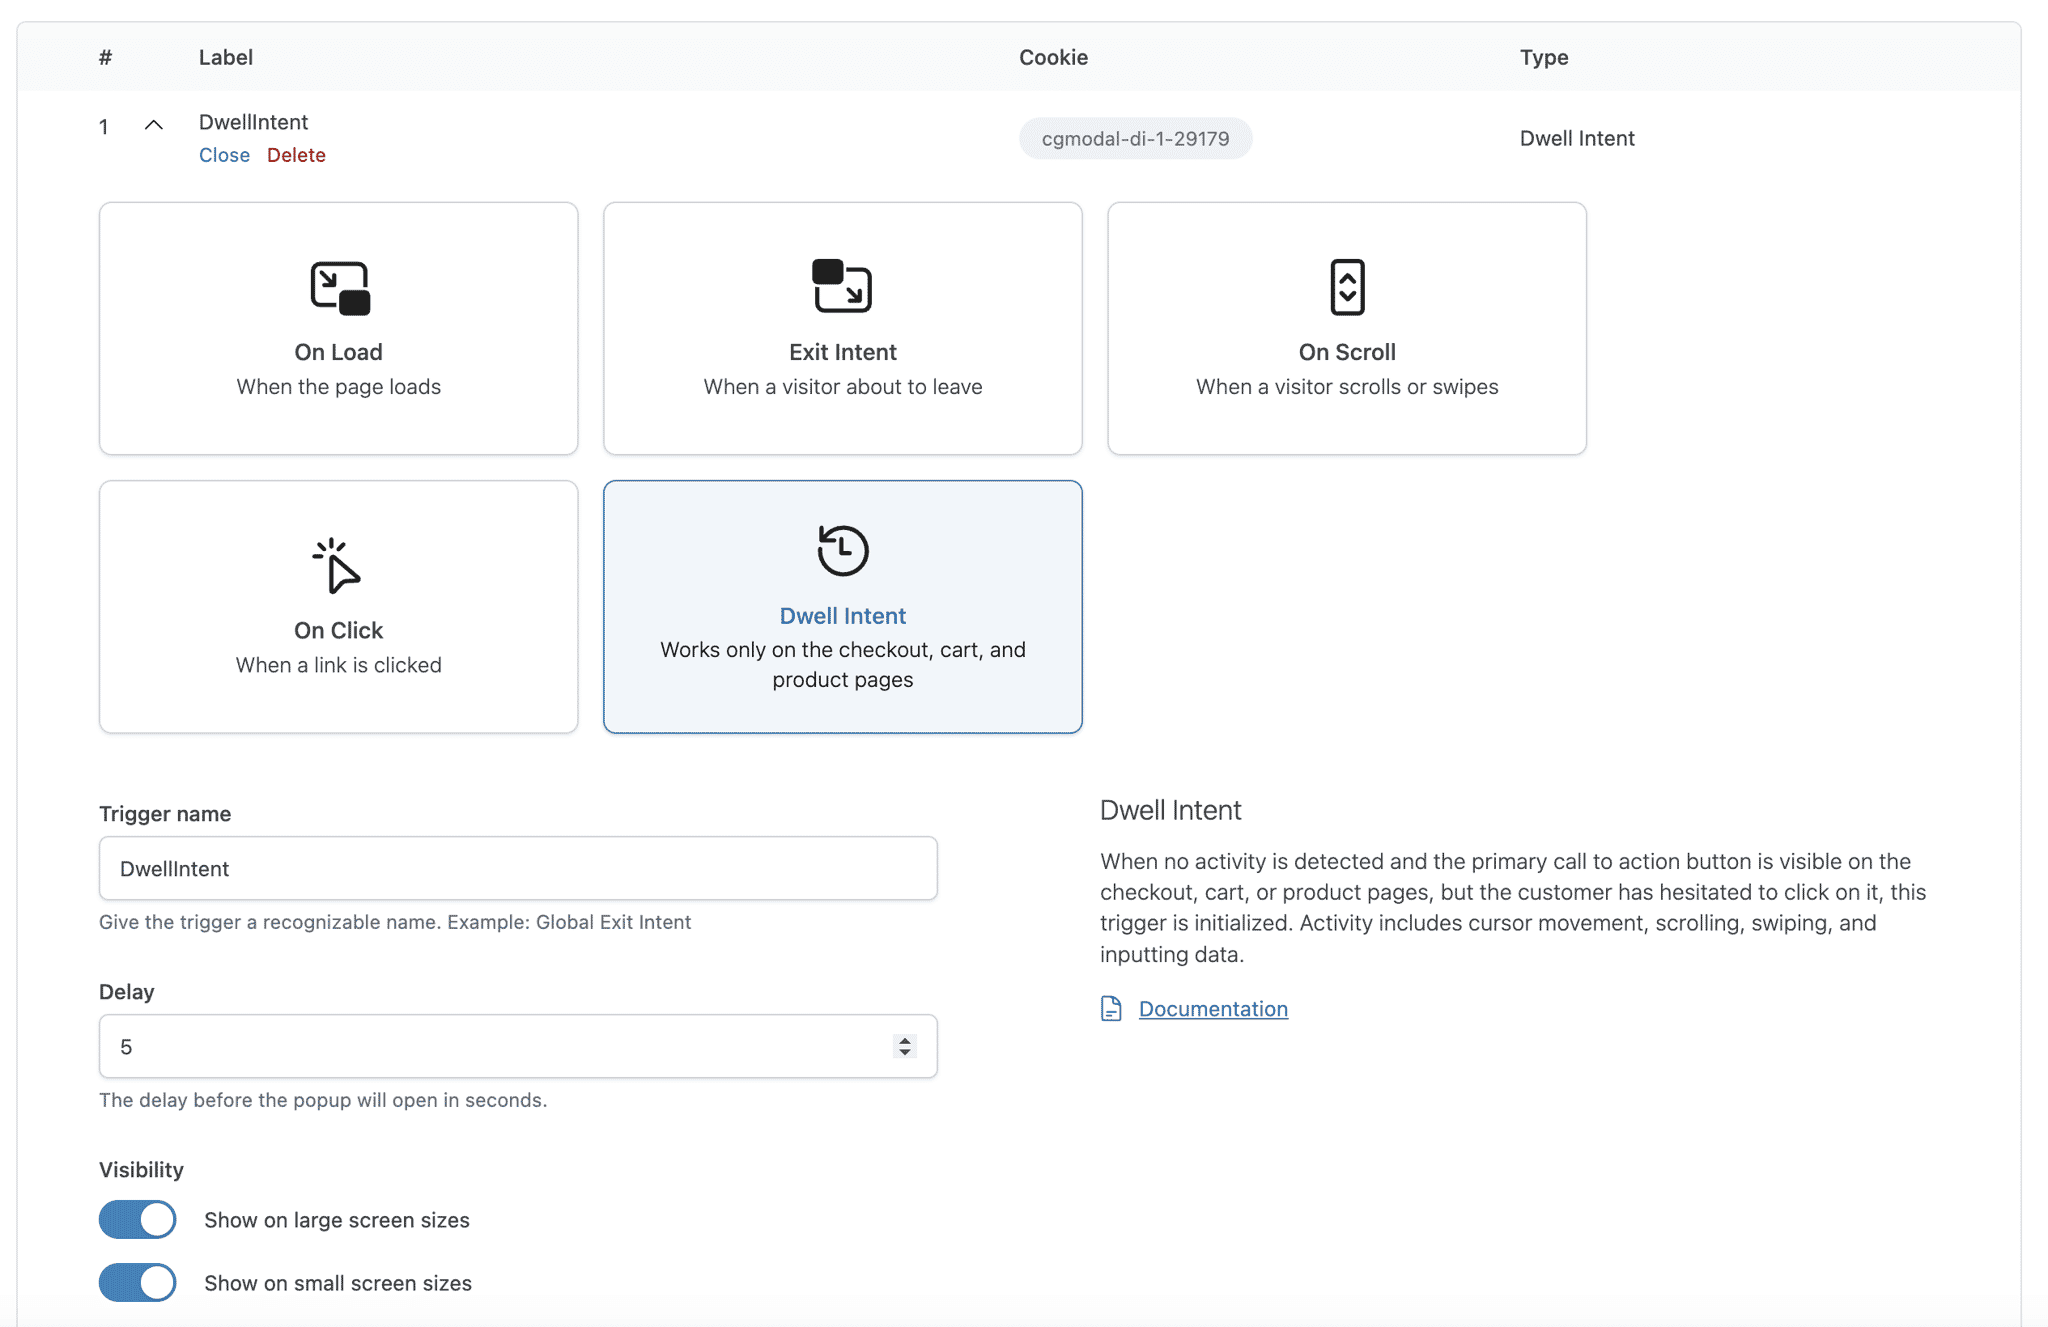Click the 'When a link is clicked' text
Viewport: 2048px width, 1327px height.
tap(338, 665)
